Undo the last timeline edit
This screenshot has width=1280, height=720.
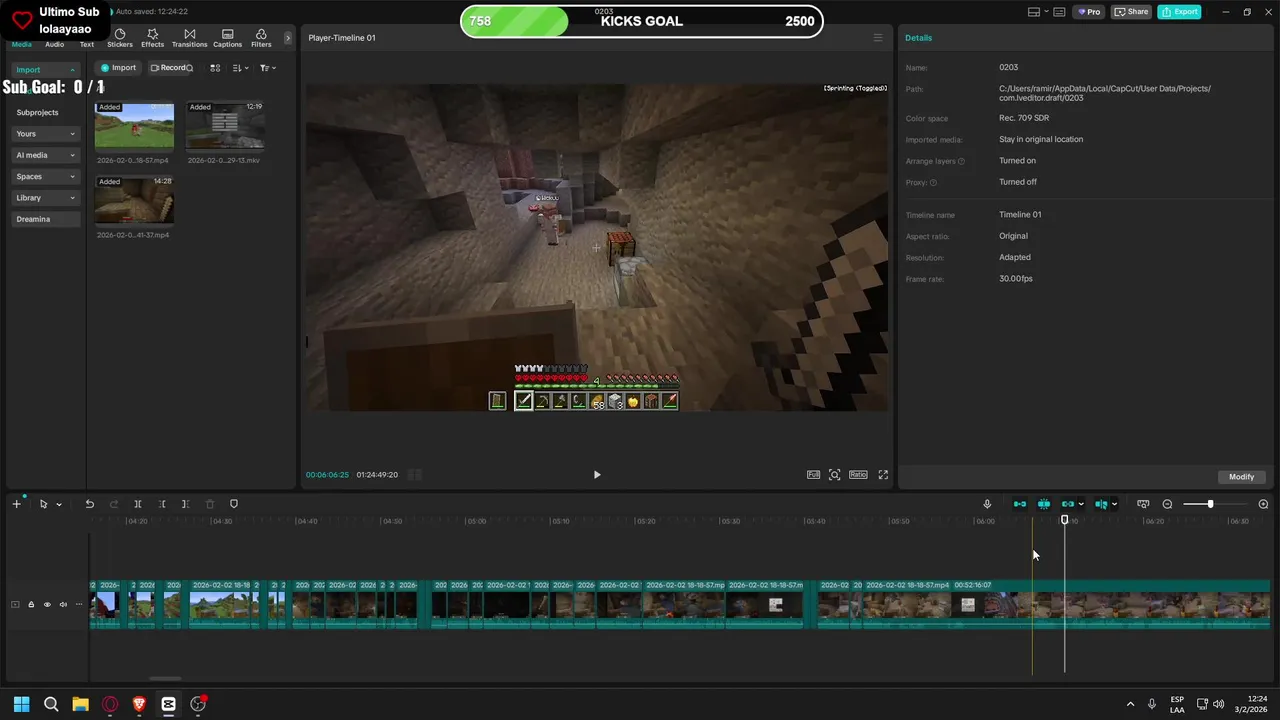[89, 504]
